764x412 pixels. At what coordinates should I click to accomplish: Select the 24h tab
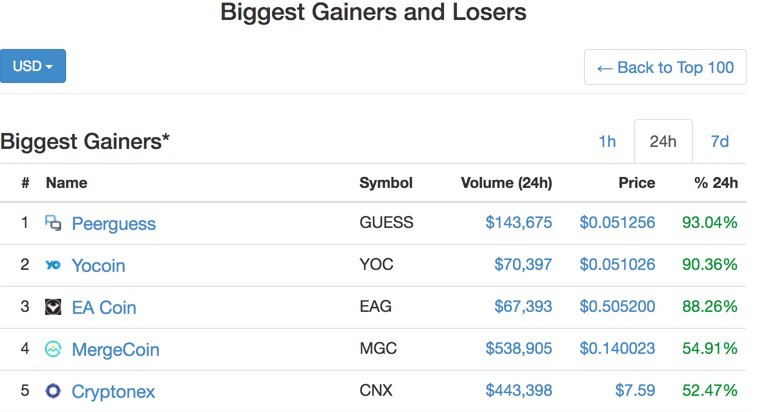(663, 142)
